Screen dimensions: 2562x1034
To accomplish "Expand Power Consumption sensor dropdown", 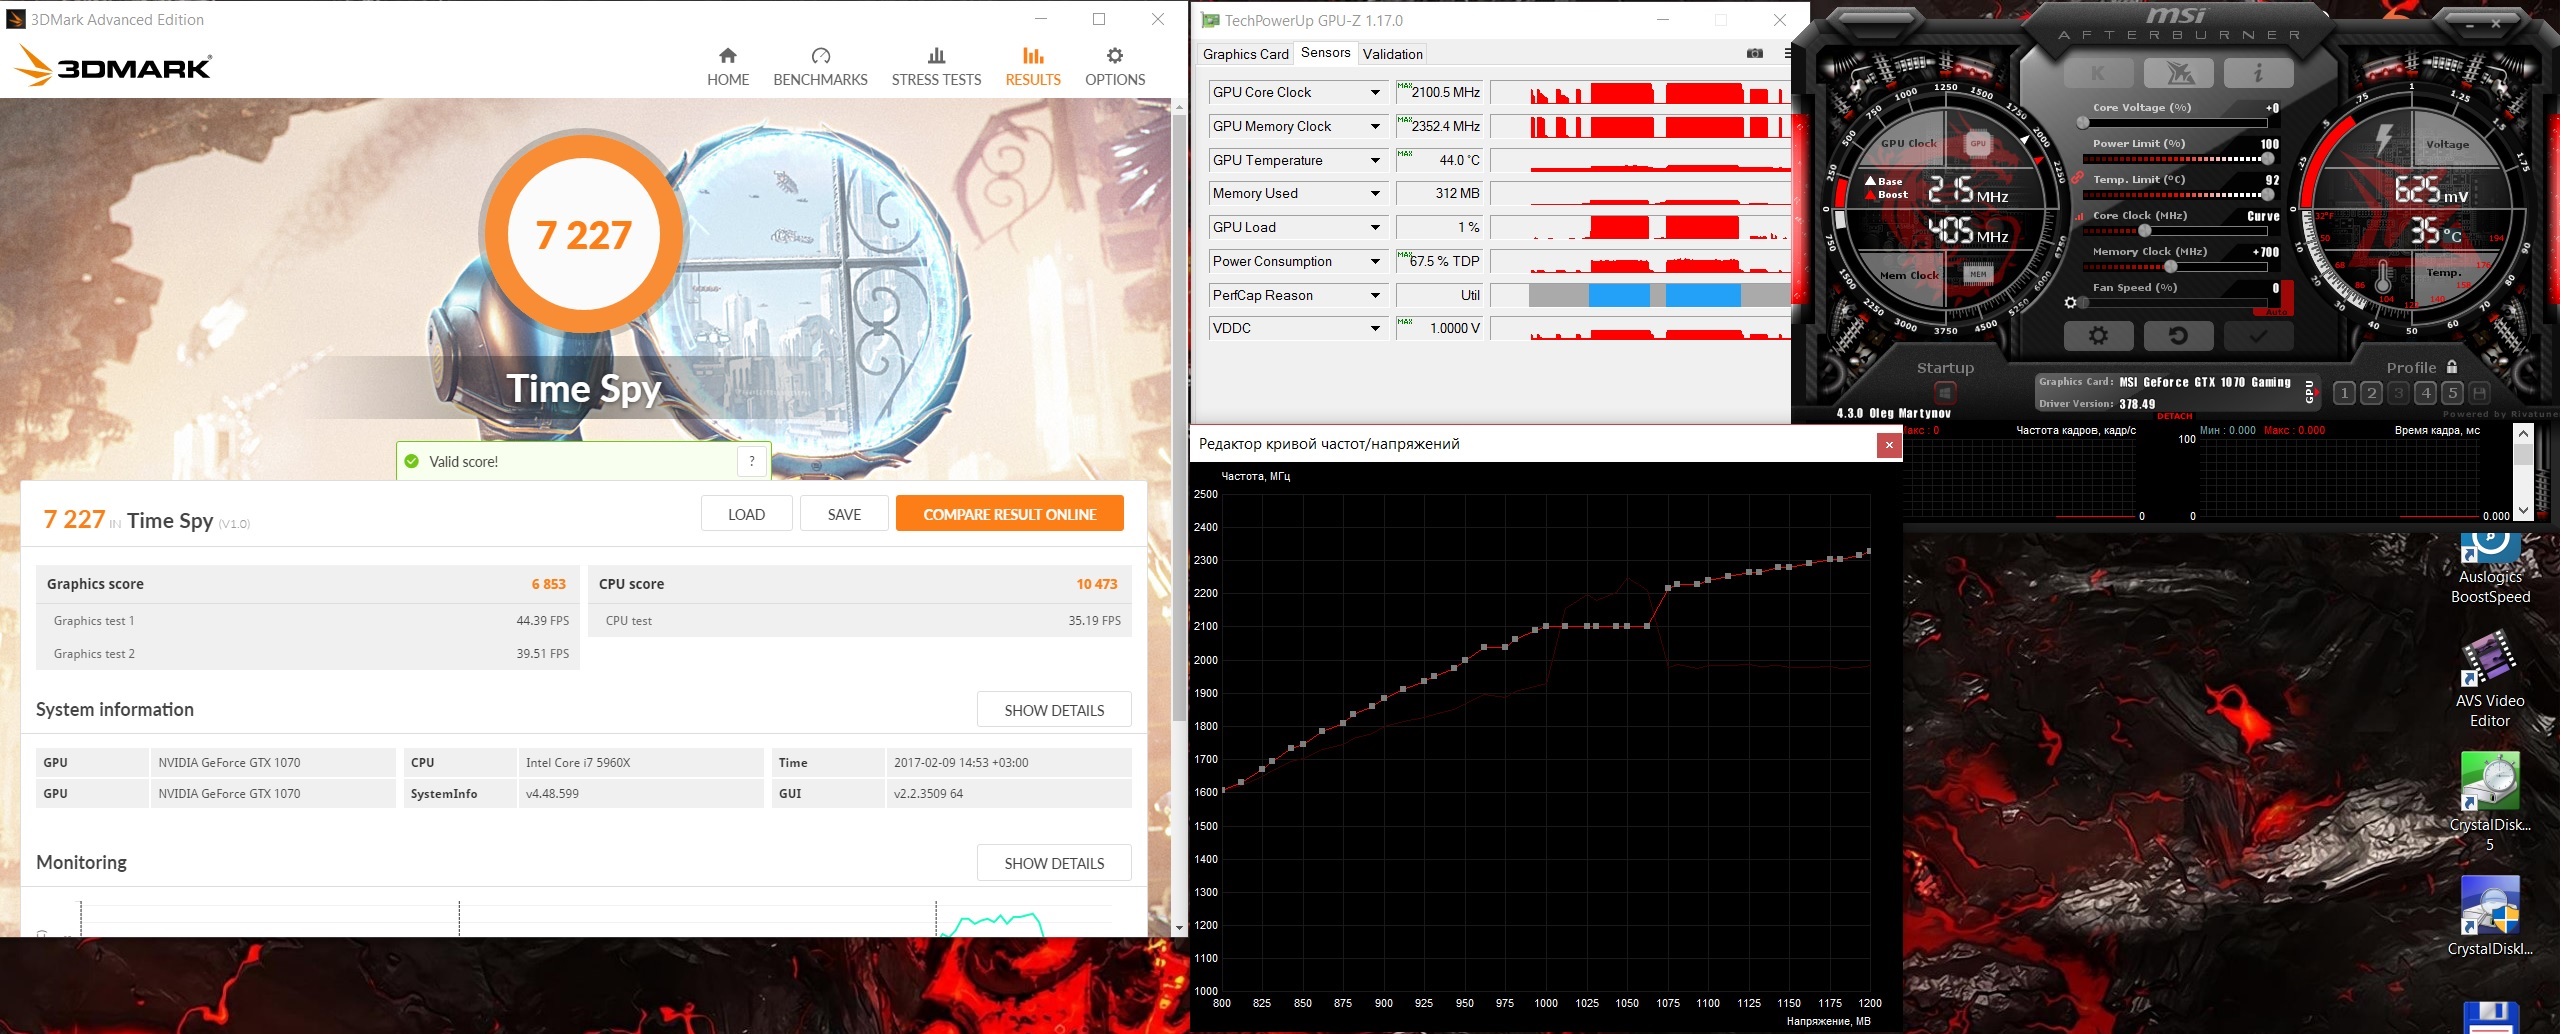I will (1375, 261).
